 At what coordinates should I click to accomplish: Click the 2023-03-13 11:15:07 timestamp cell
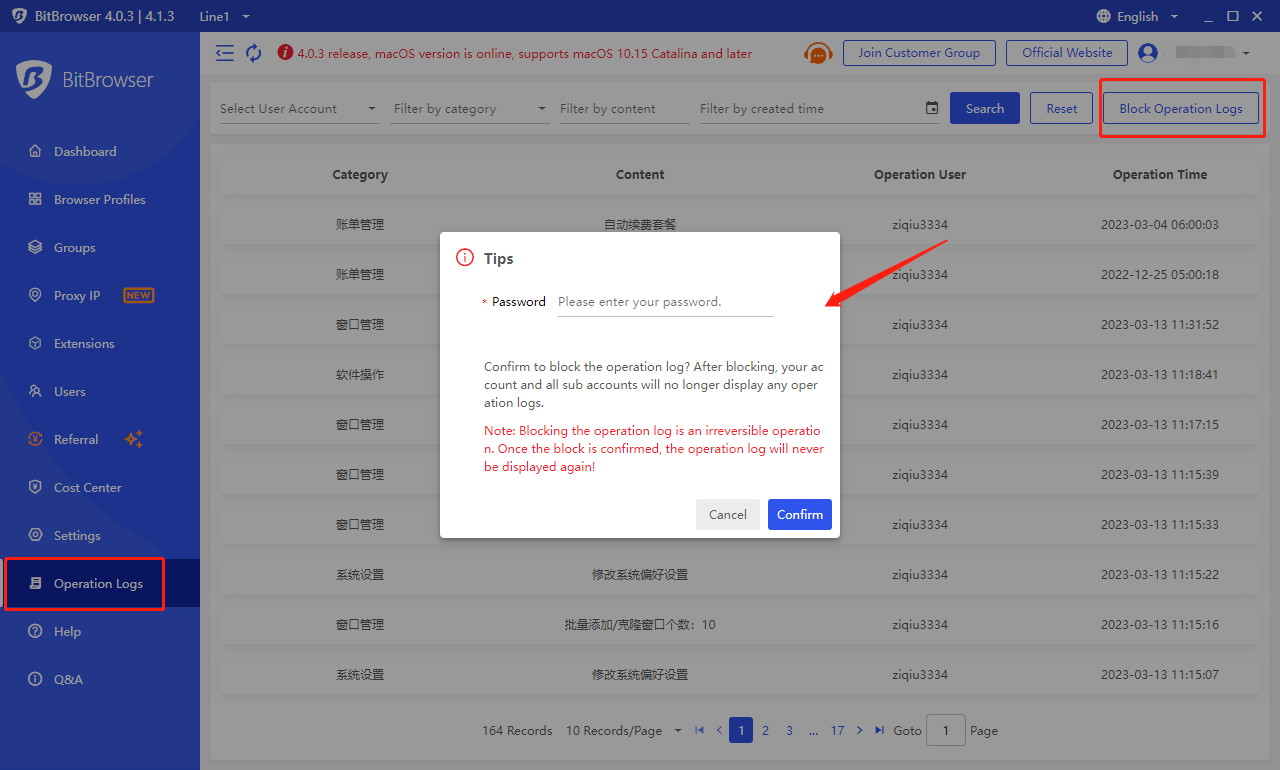pos(1160,674)
